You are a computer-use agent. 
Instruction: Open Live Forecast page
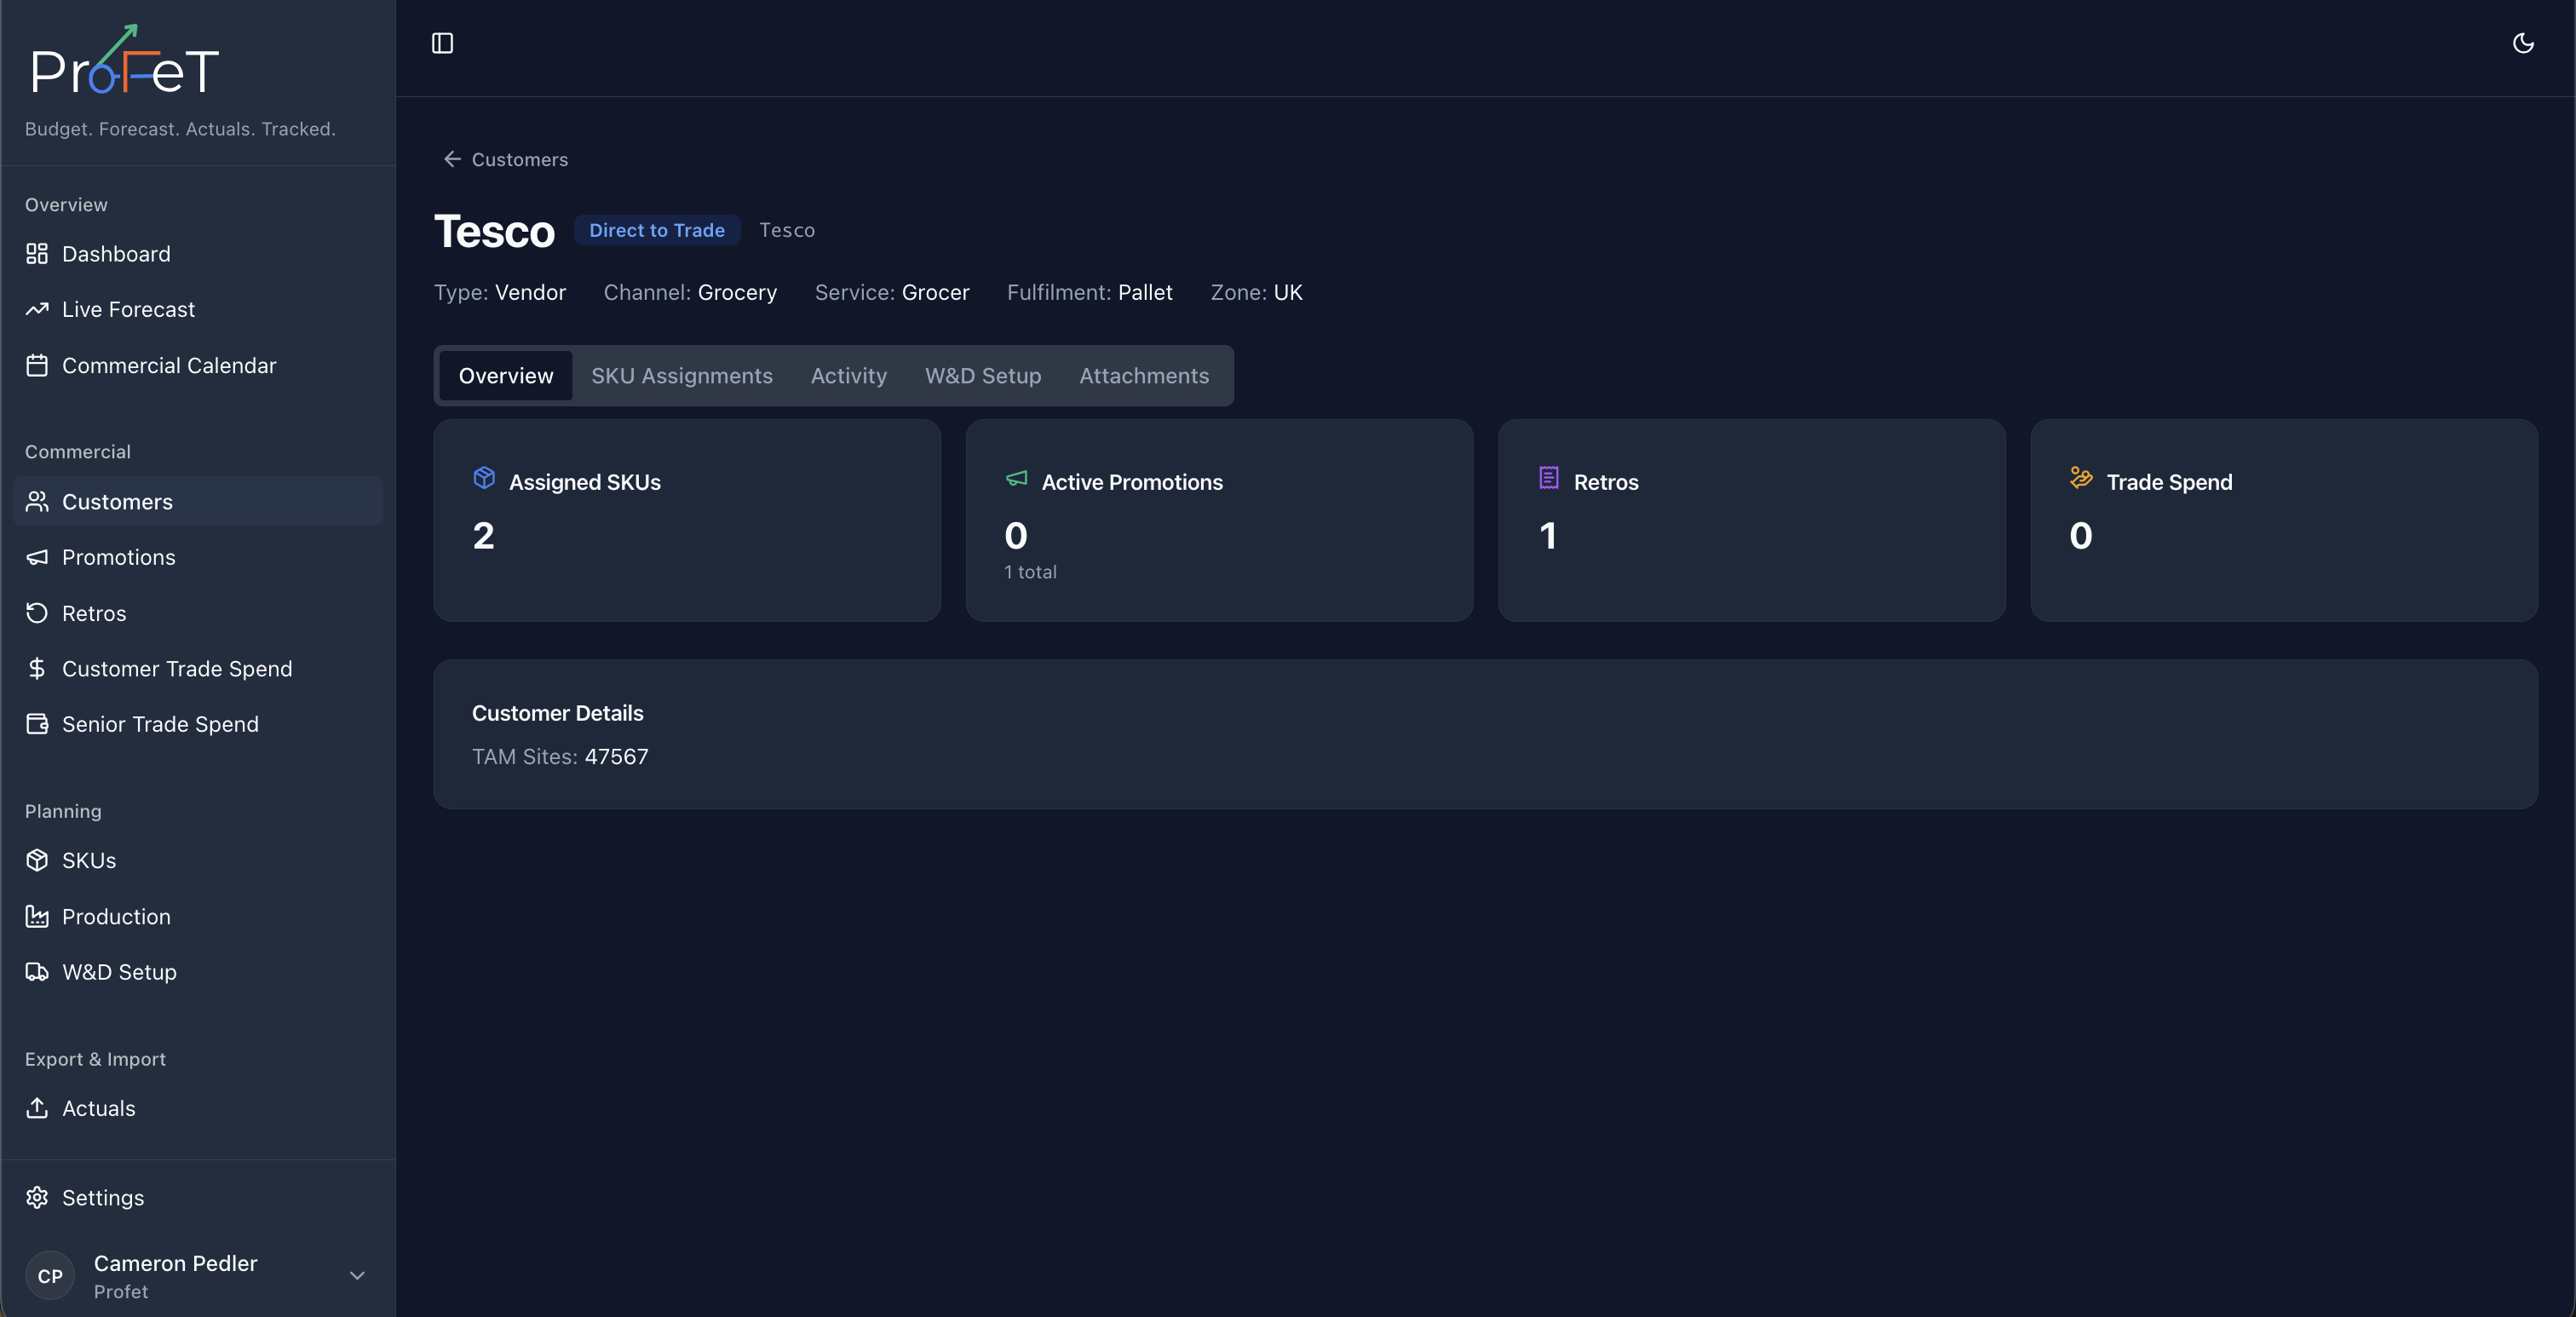[x=198, y=309]
